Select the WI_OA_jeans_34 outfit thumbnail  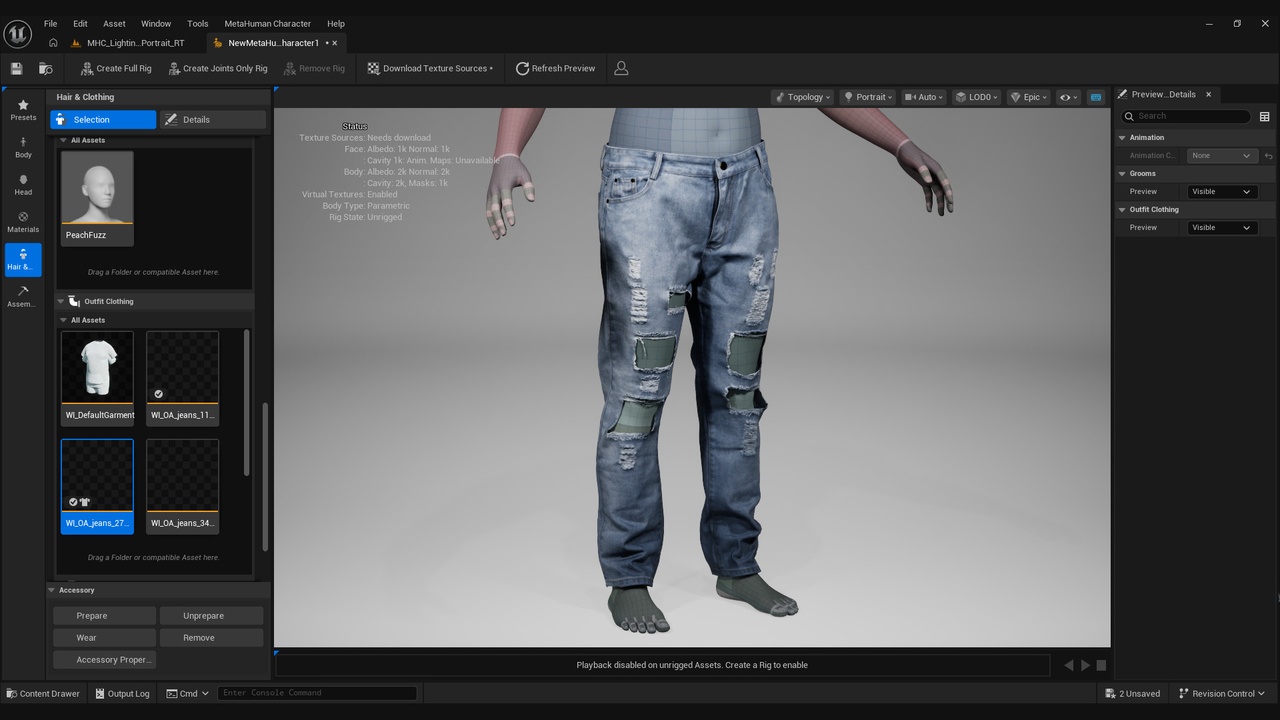tap(182, 486)
